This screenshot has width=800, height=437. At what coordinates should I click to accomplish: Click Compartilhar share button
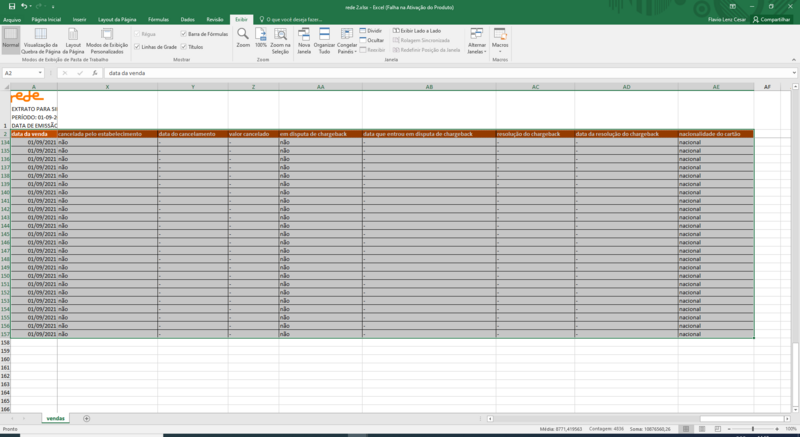click(771, 19)
